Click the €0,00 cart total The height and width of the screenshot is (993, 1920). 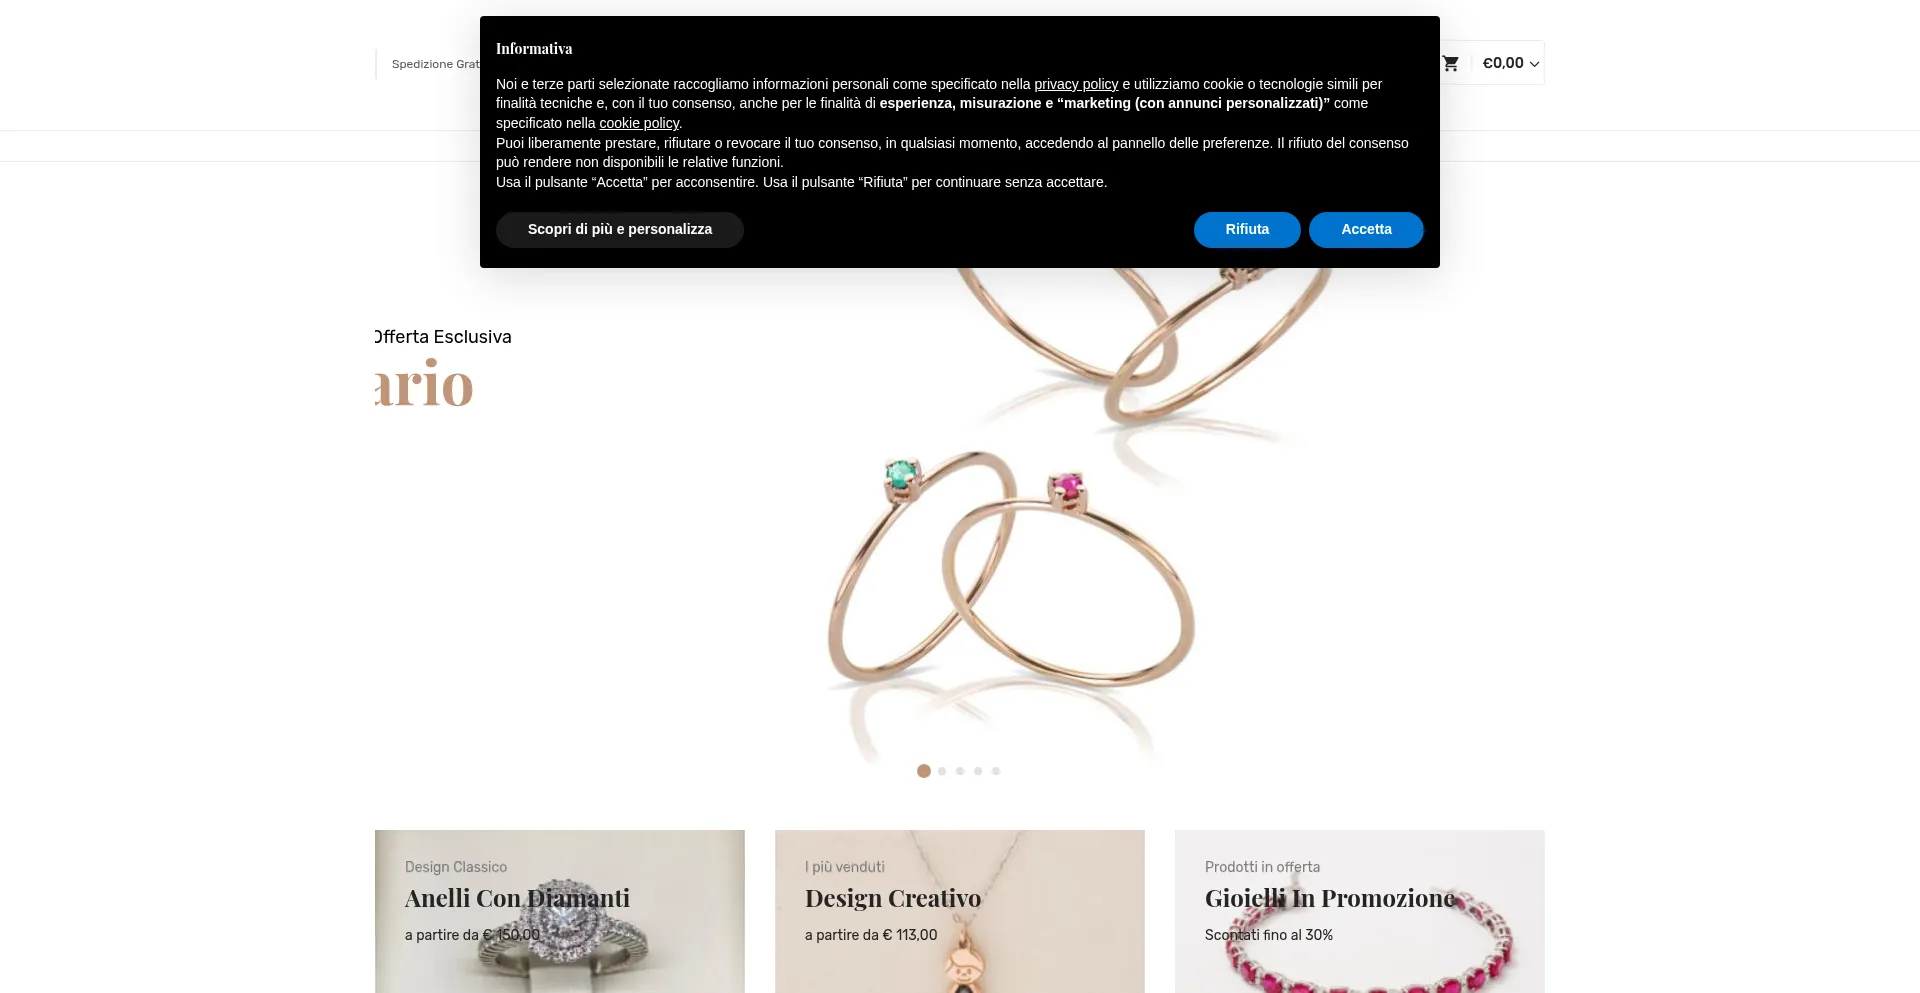click(1503, 63)
